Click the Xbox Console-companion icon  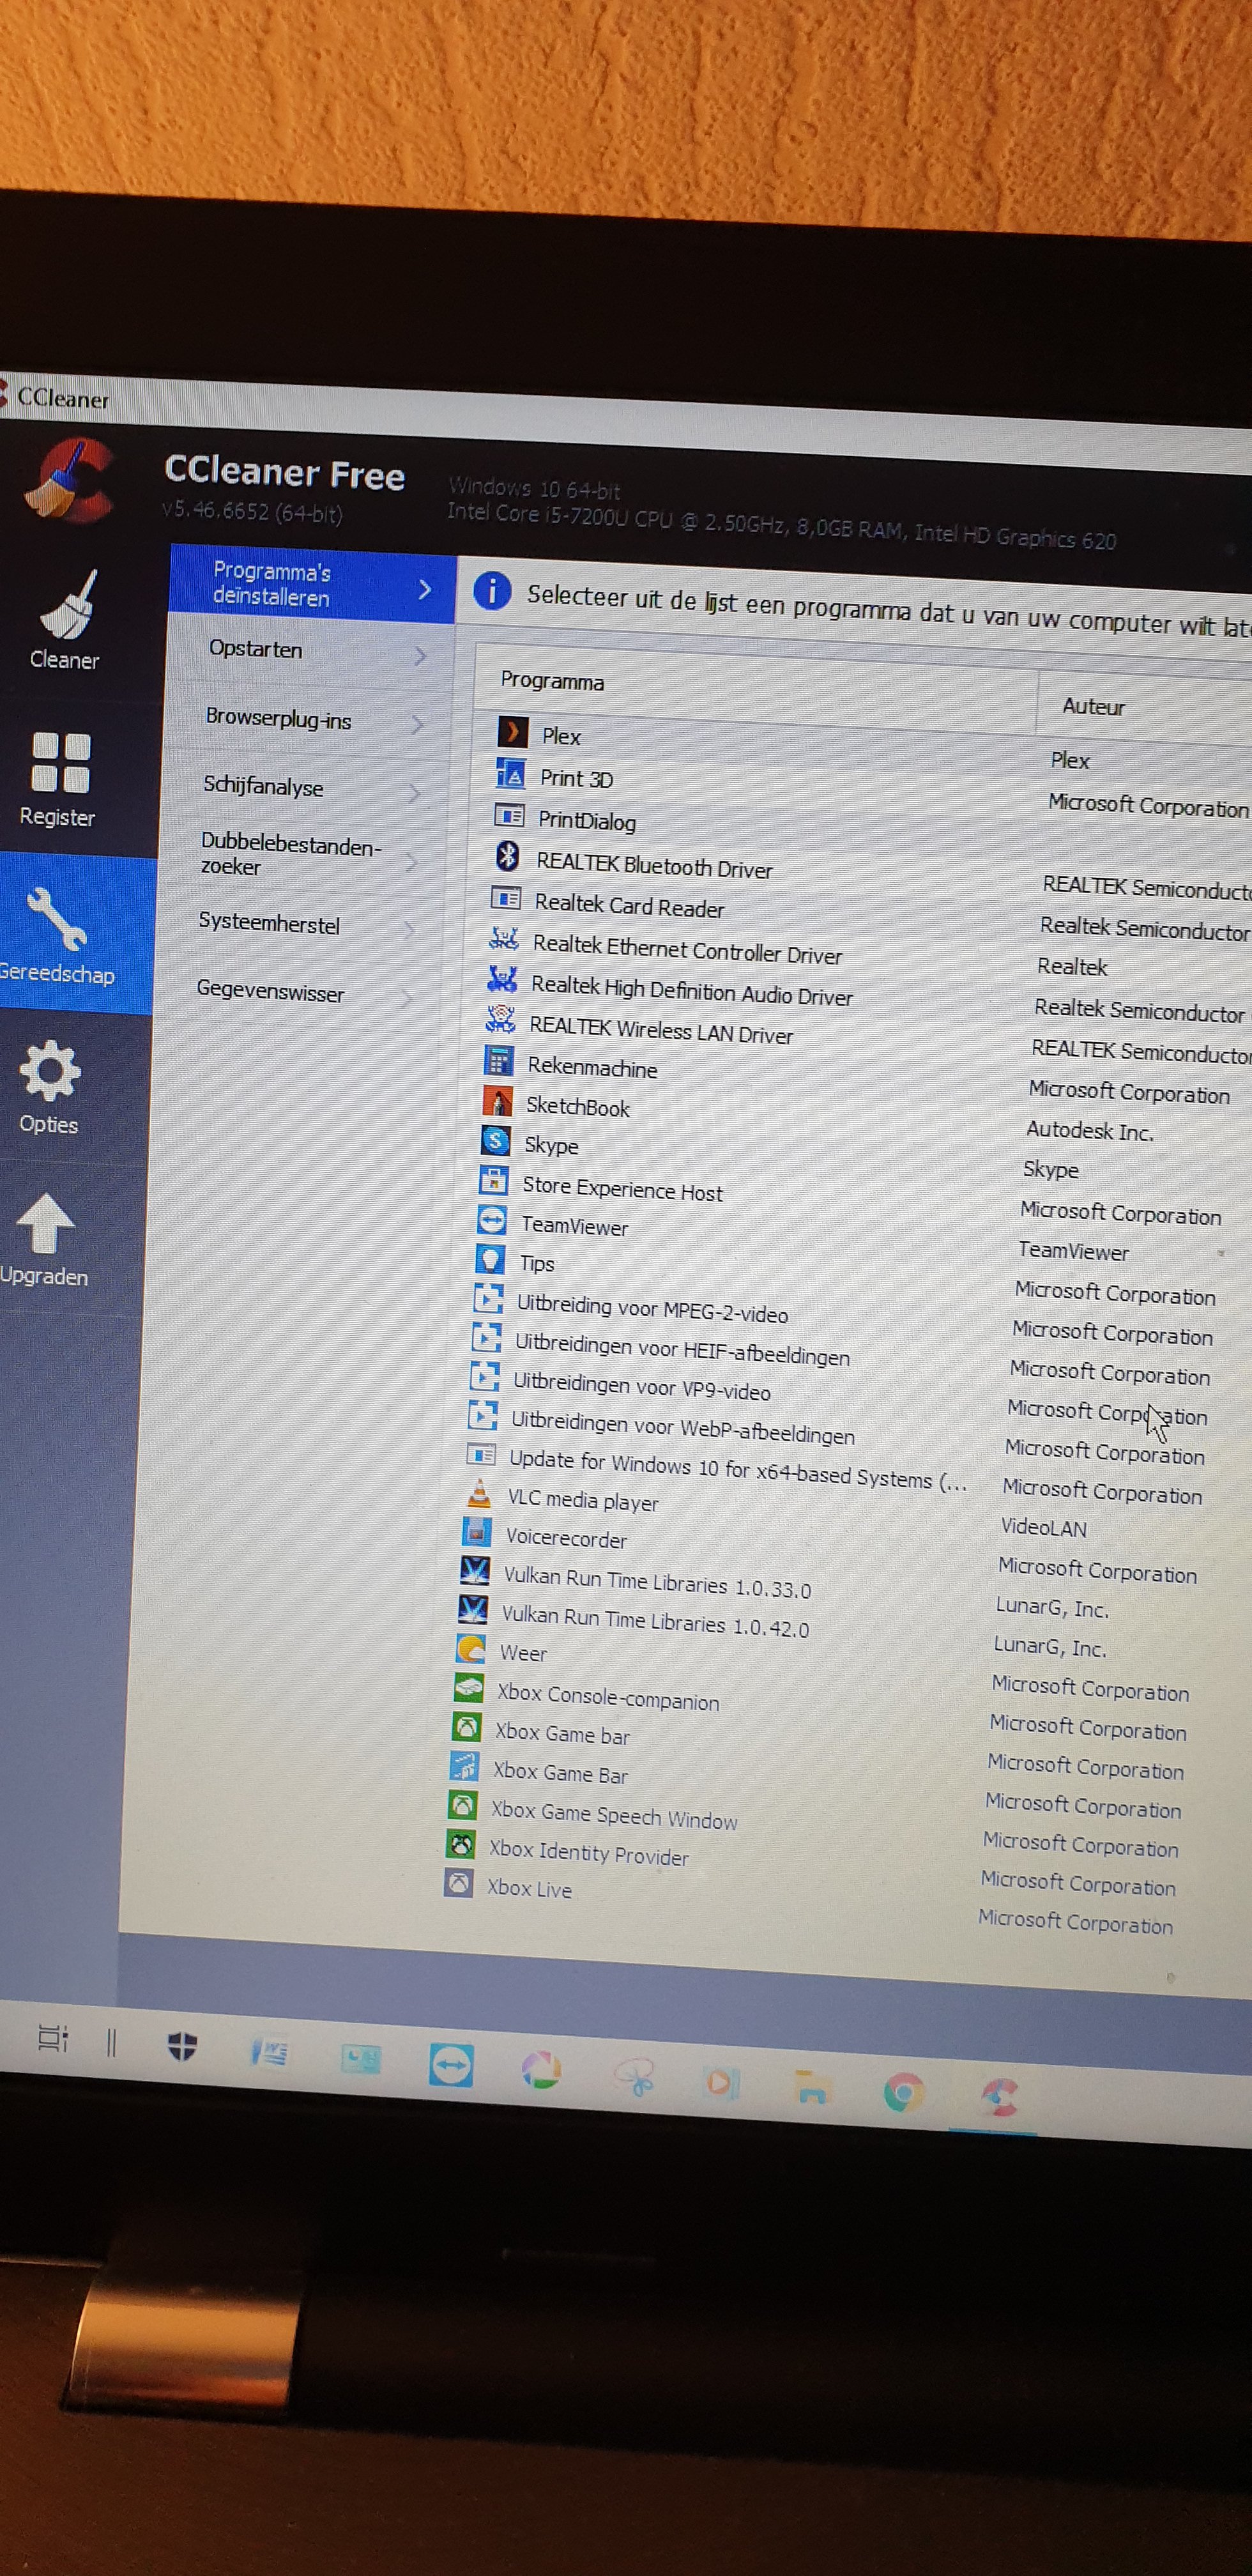click(468, 1687)
